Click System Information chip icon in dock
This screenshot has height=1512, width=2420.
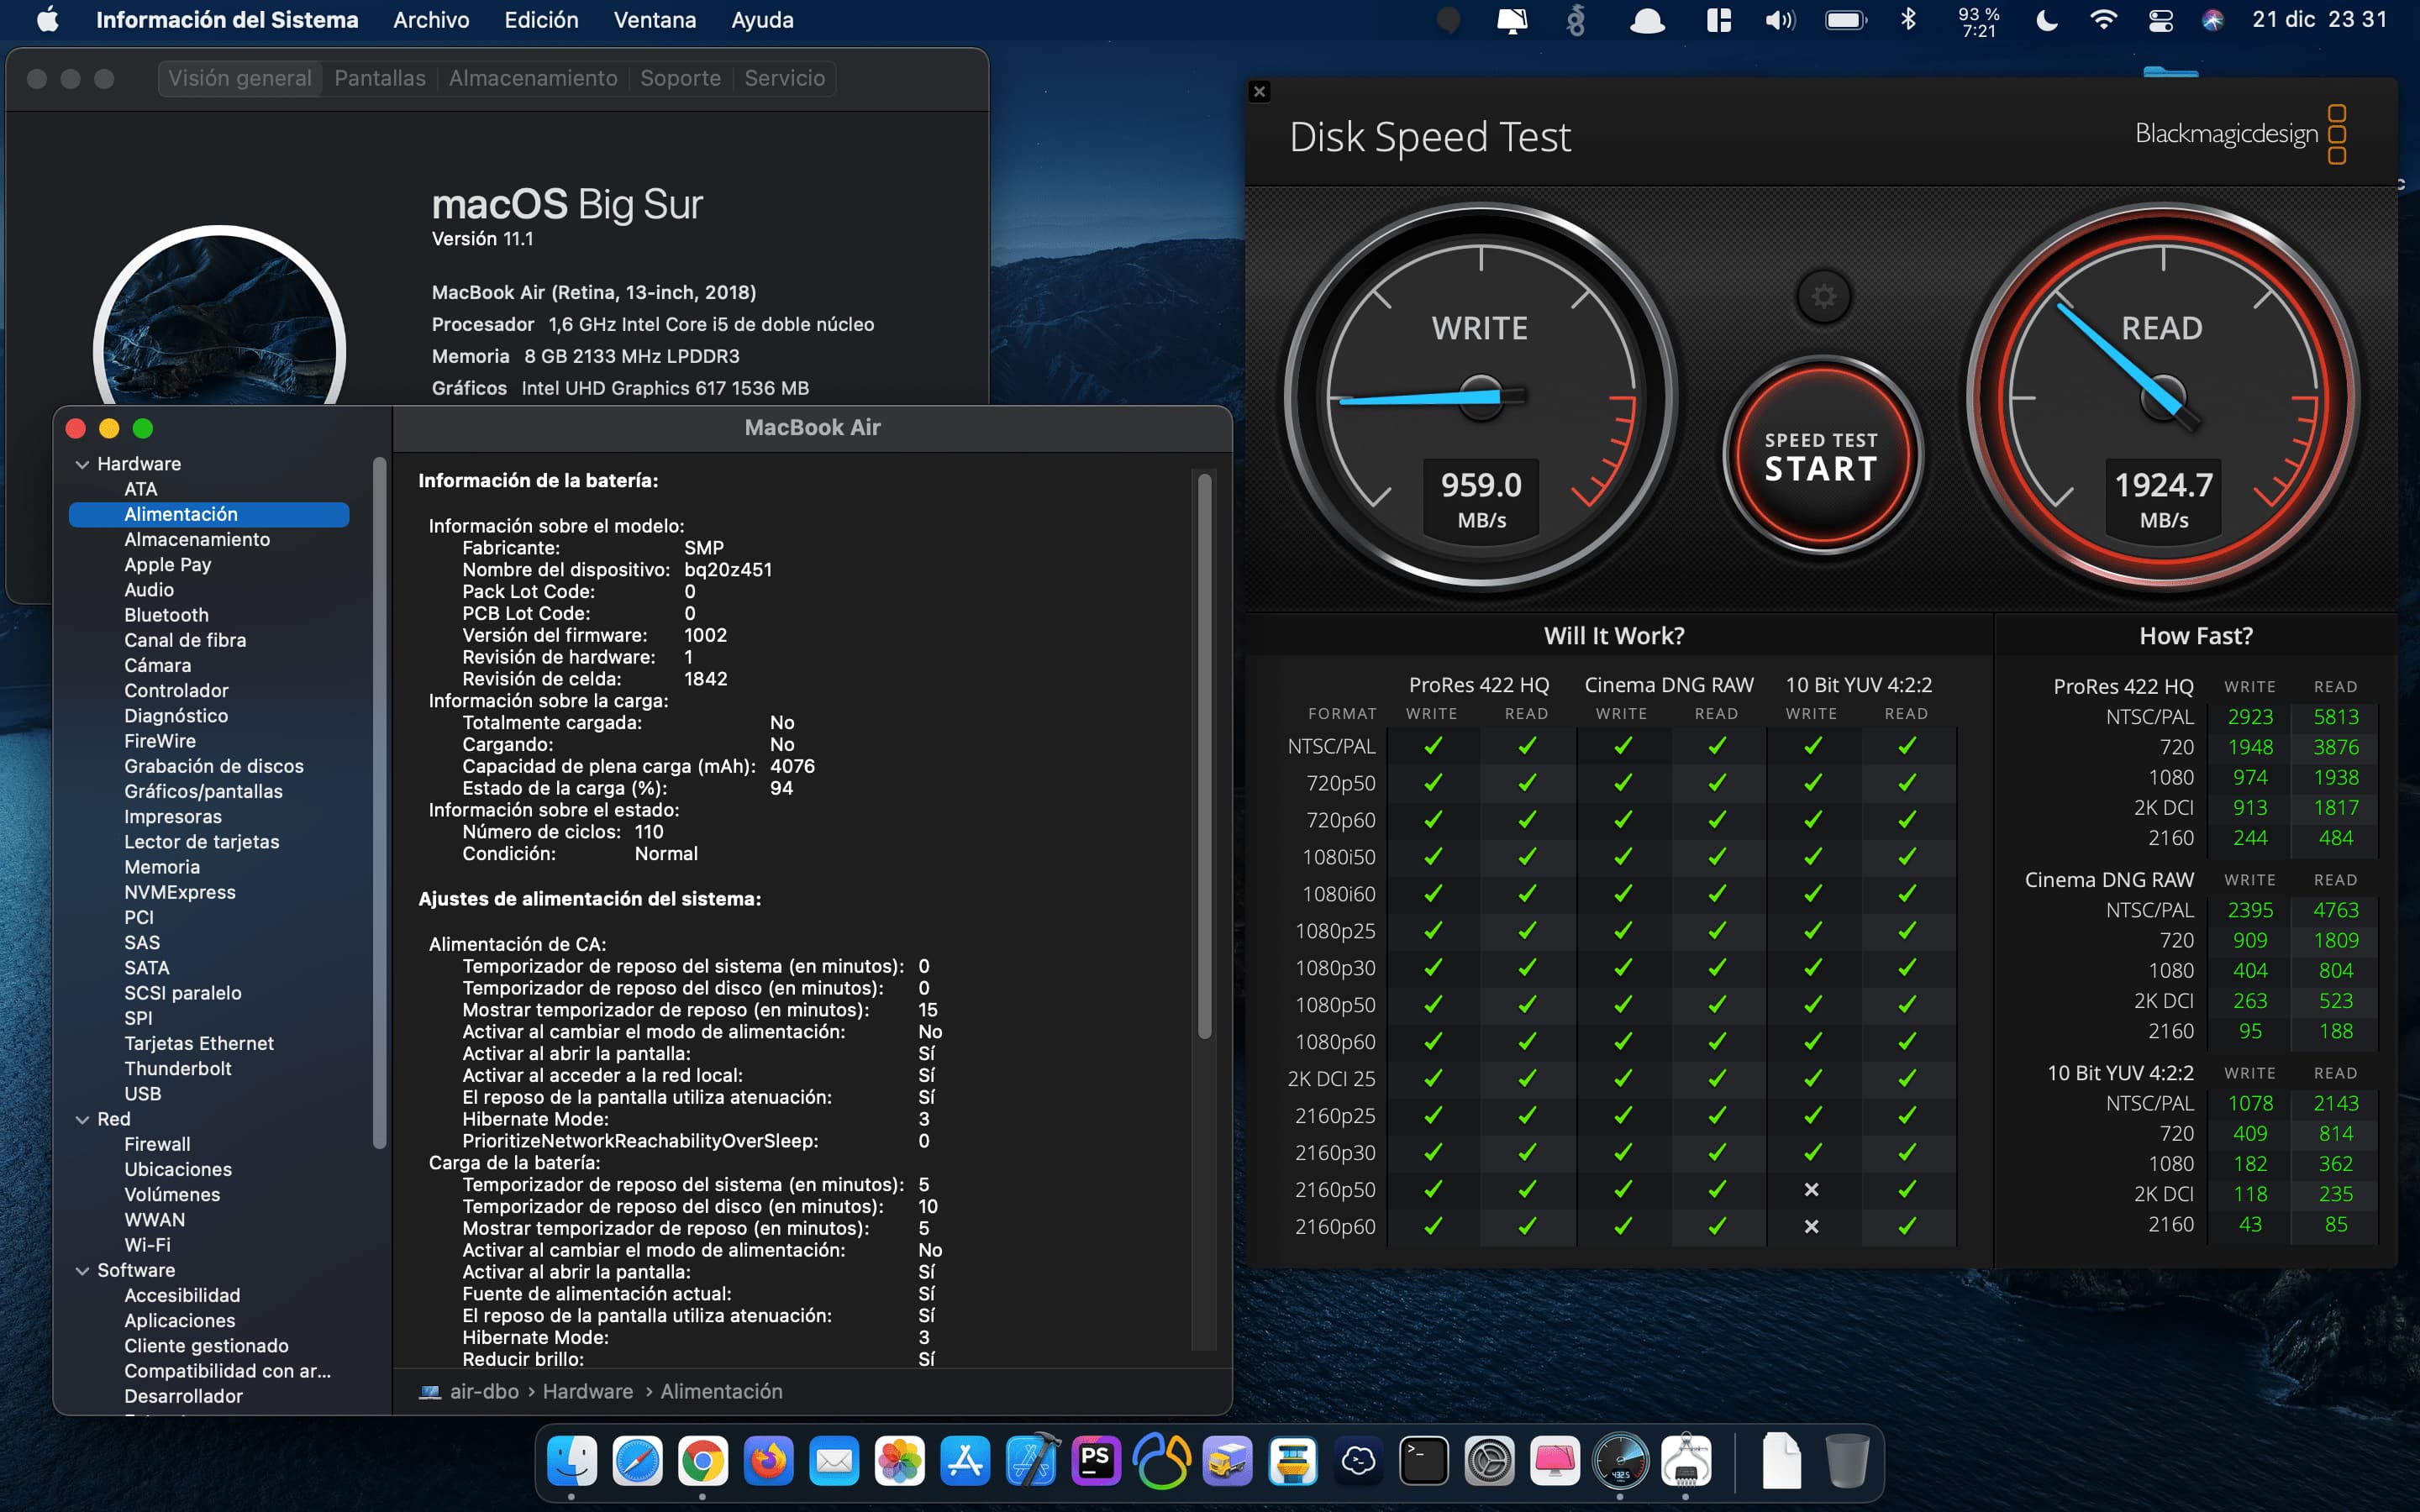pyautogui.click(x=1686, y=1461)
